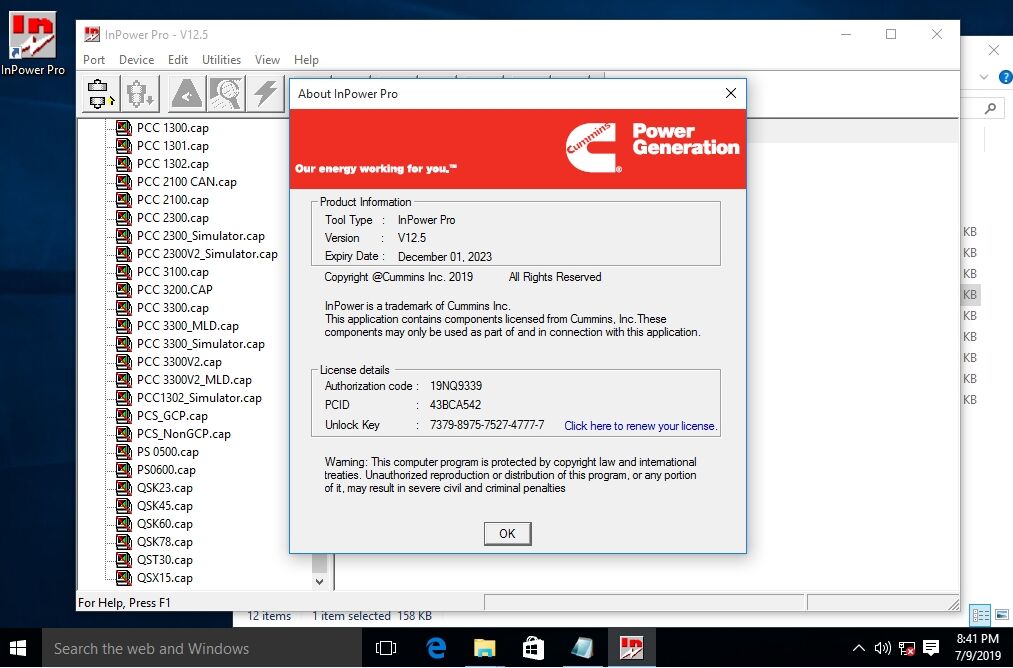This screenshot has height=668, width=1013.
Task: Click the Disconnect port toolbar icon
Action: (x=140, y=94)
